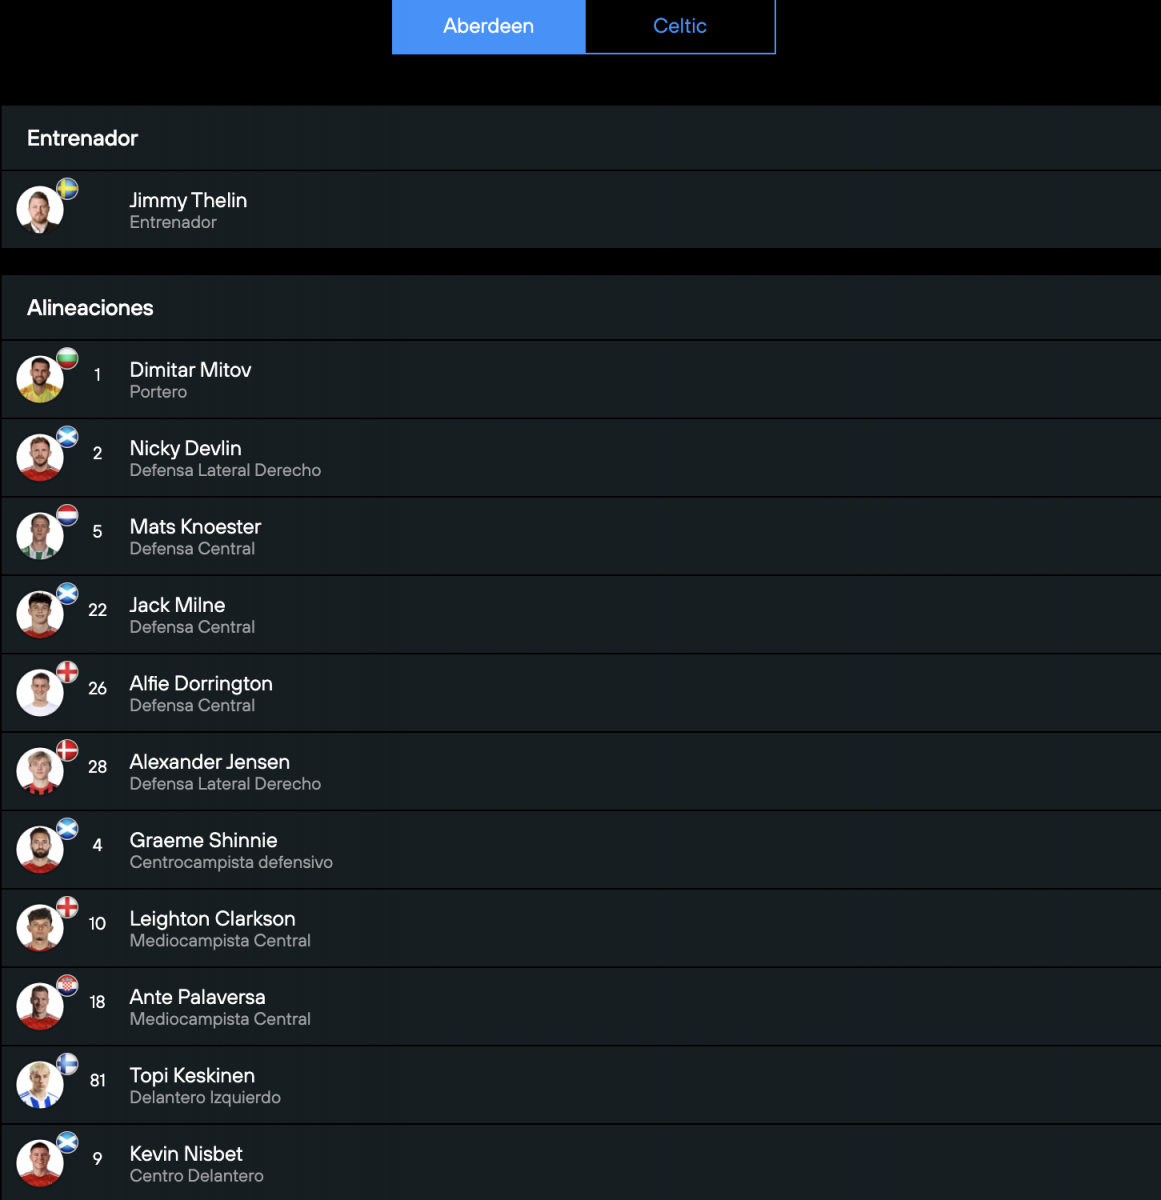The image size is (1161, 1200).
Task: Click the Bulgarian flag on Dimitar Mitov
Action: click(67, 358)
